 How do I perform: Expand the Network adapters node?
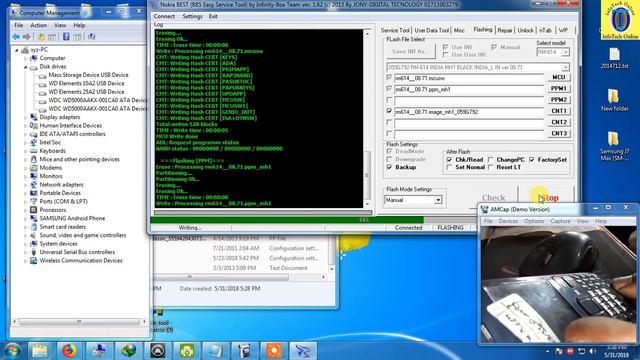click(25, 185)
